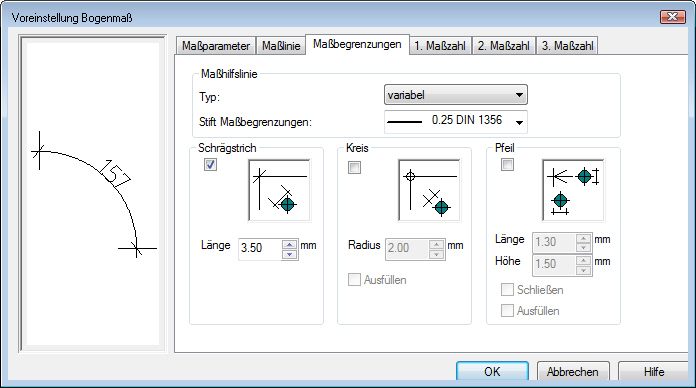This screenshot has width=696, height=388.
Task: Open the 1. Maßzahl tab
Action: 440,46
